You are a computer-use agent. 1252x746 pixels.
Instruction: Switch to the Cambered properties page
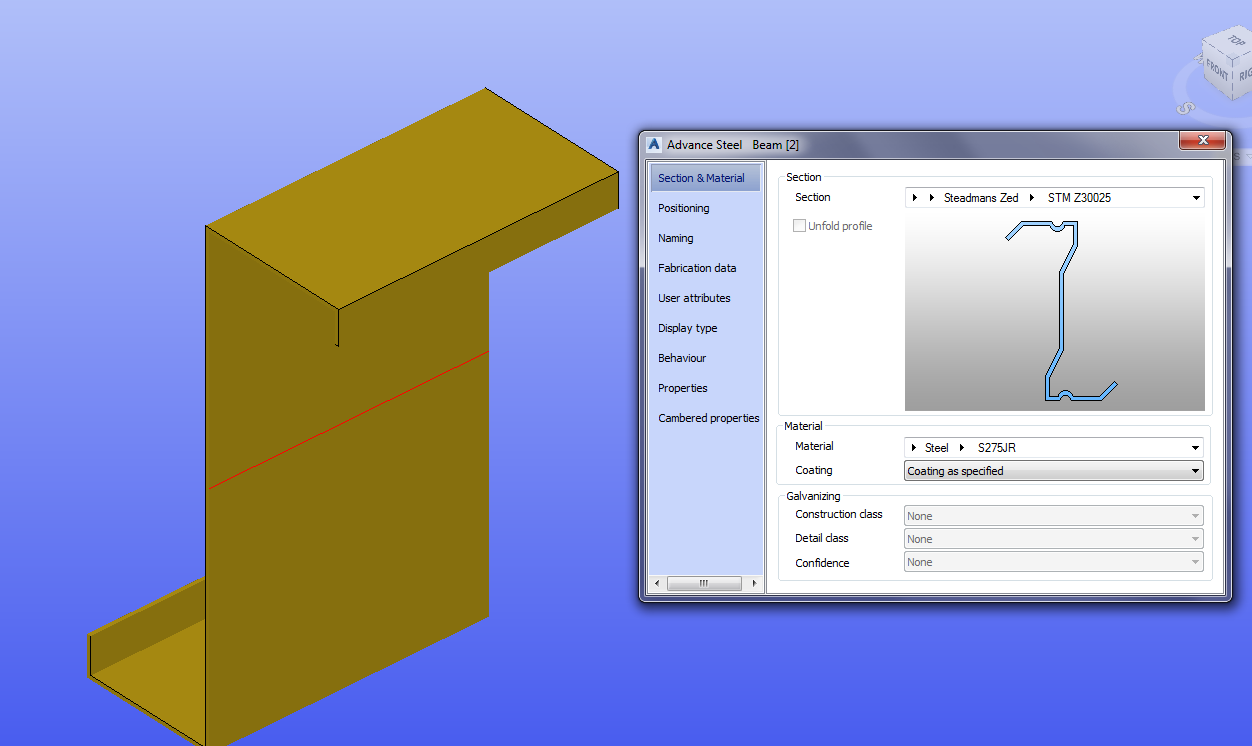(708, 418)
